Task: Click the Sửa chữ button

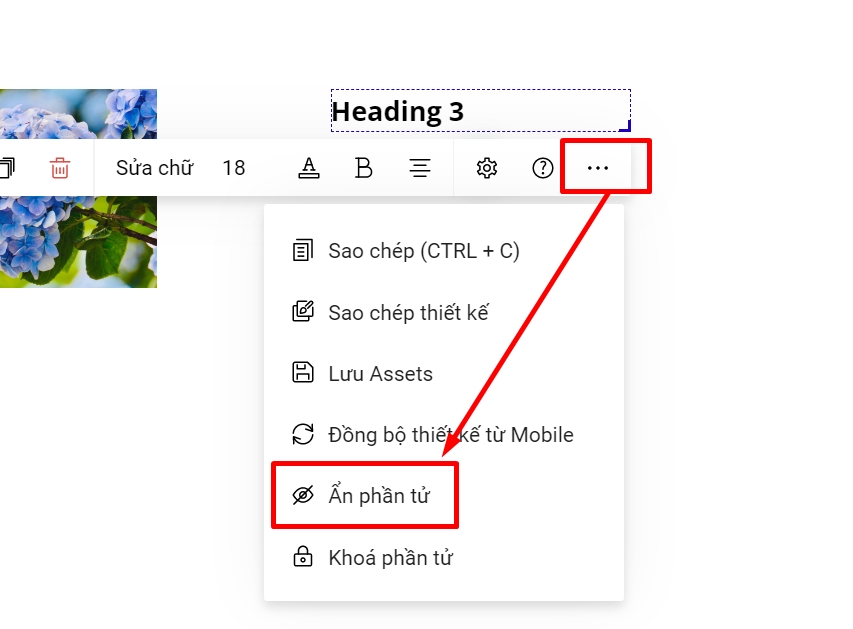Action: click(x=154, y=168)
